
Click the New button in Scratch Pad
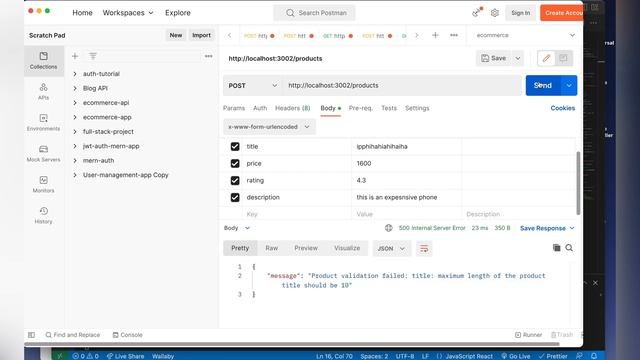(x=176, y=35)
